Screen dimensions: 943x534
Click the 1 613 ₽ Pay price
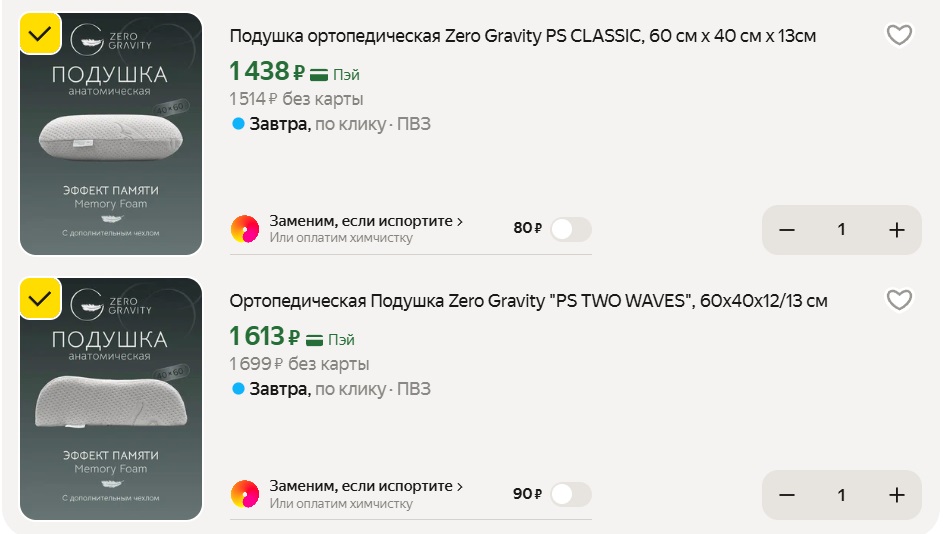[265, 337]
